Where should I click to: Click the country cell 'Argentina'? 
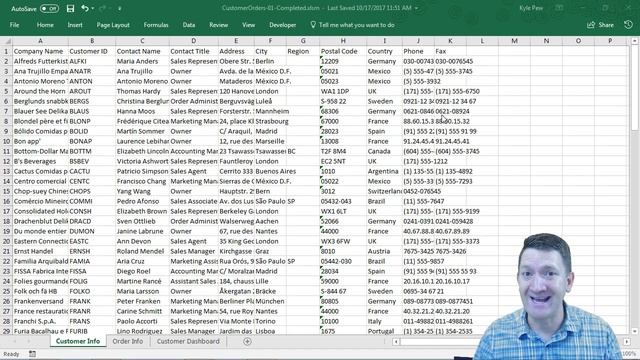tap(384, 171)
